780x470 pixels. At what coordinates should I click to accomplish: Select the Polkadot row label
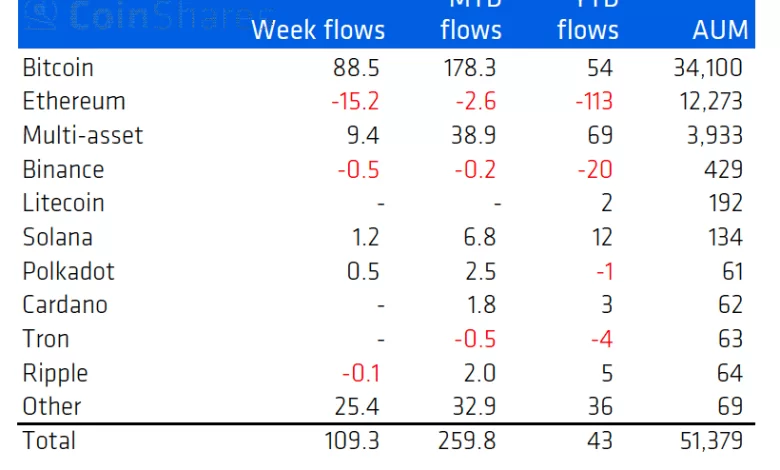click(x=68, y=271)
